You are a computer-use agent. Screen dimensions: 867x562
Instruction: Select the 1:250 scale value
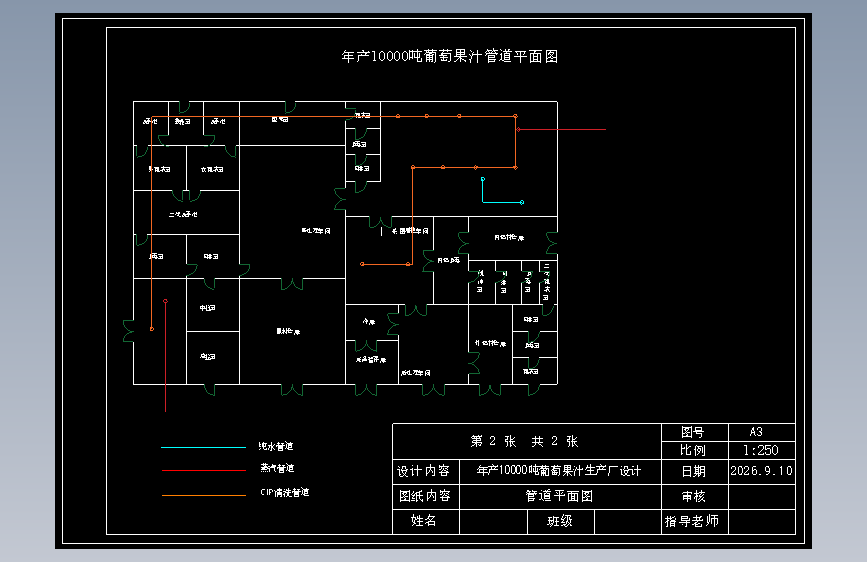pos(761,450)
